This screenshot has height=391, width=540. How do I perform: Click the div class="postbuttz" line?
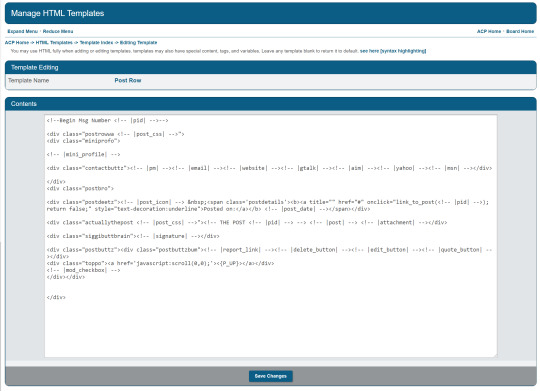click(269, 250)
